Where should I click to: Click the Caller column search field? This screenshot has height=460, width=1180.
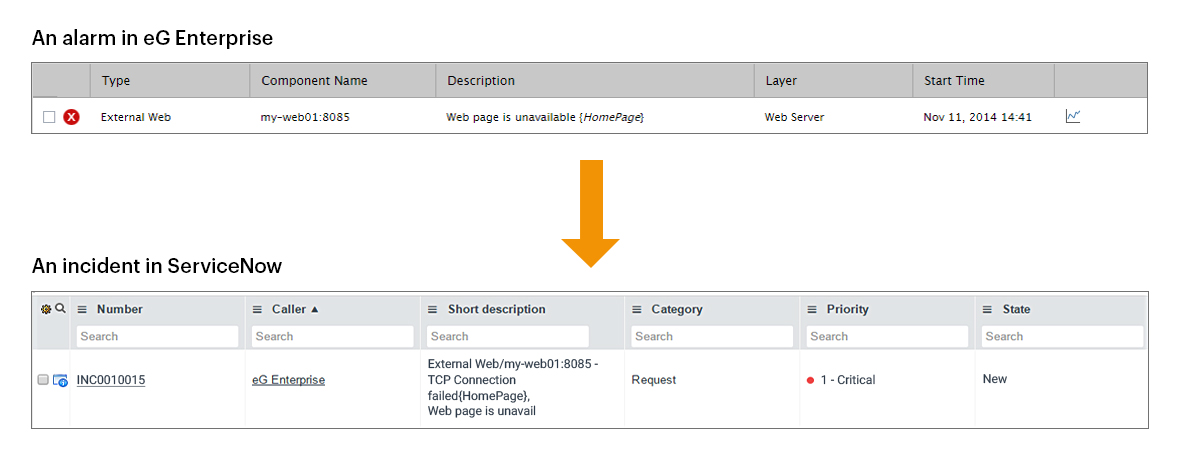(x=333, y=337)
